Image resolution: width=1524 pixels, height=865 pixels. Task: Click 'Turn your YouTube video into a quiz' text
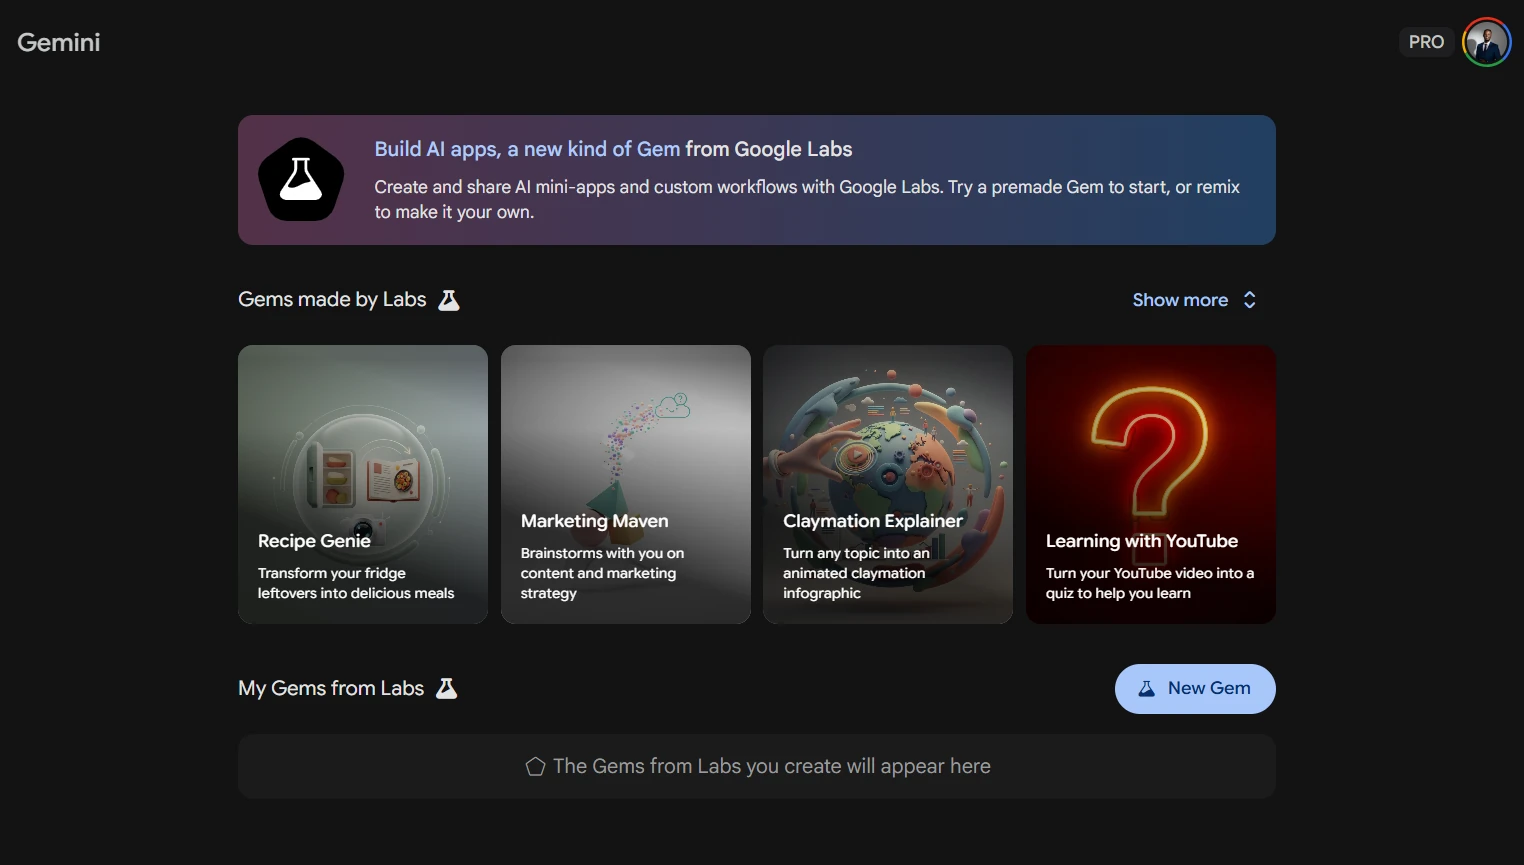point(1150,583)
